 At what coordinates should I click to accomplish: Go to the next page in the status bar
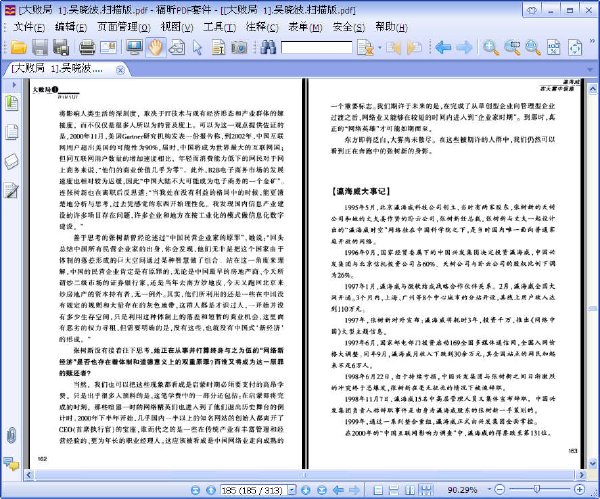(x=305, y=490)
